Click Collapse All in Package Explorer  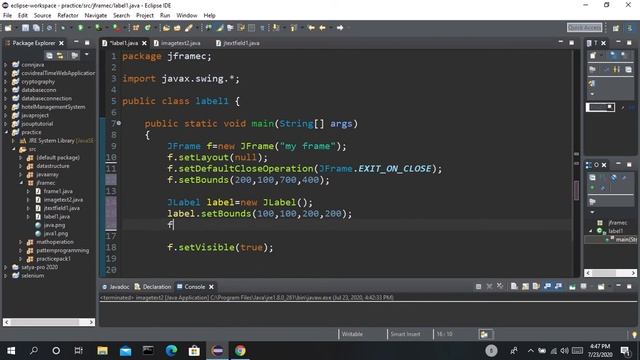pyautogui.click(x=49, y=56)
